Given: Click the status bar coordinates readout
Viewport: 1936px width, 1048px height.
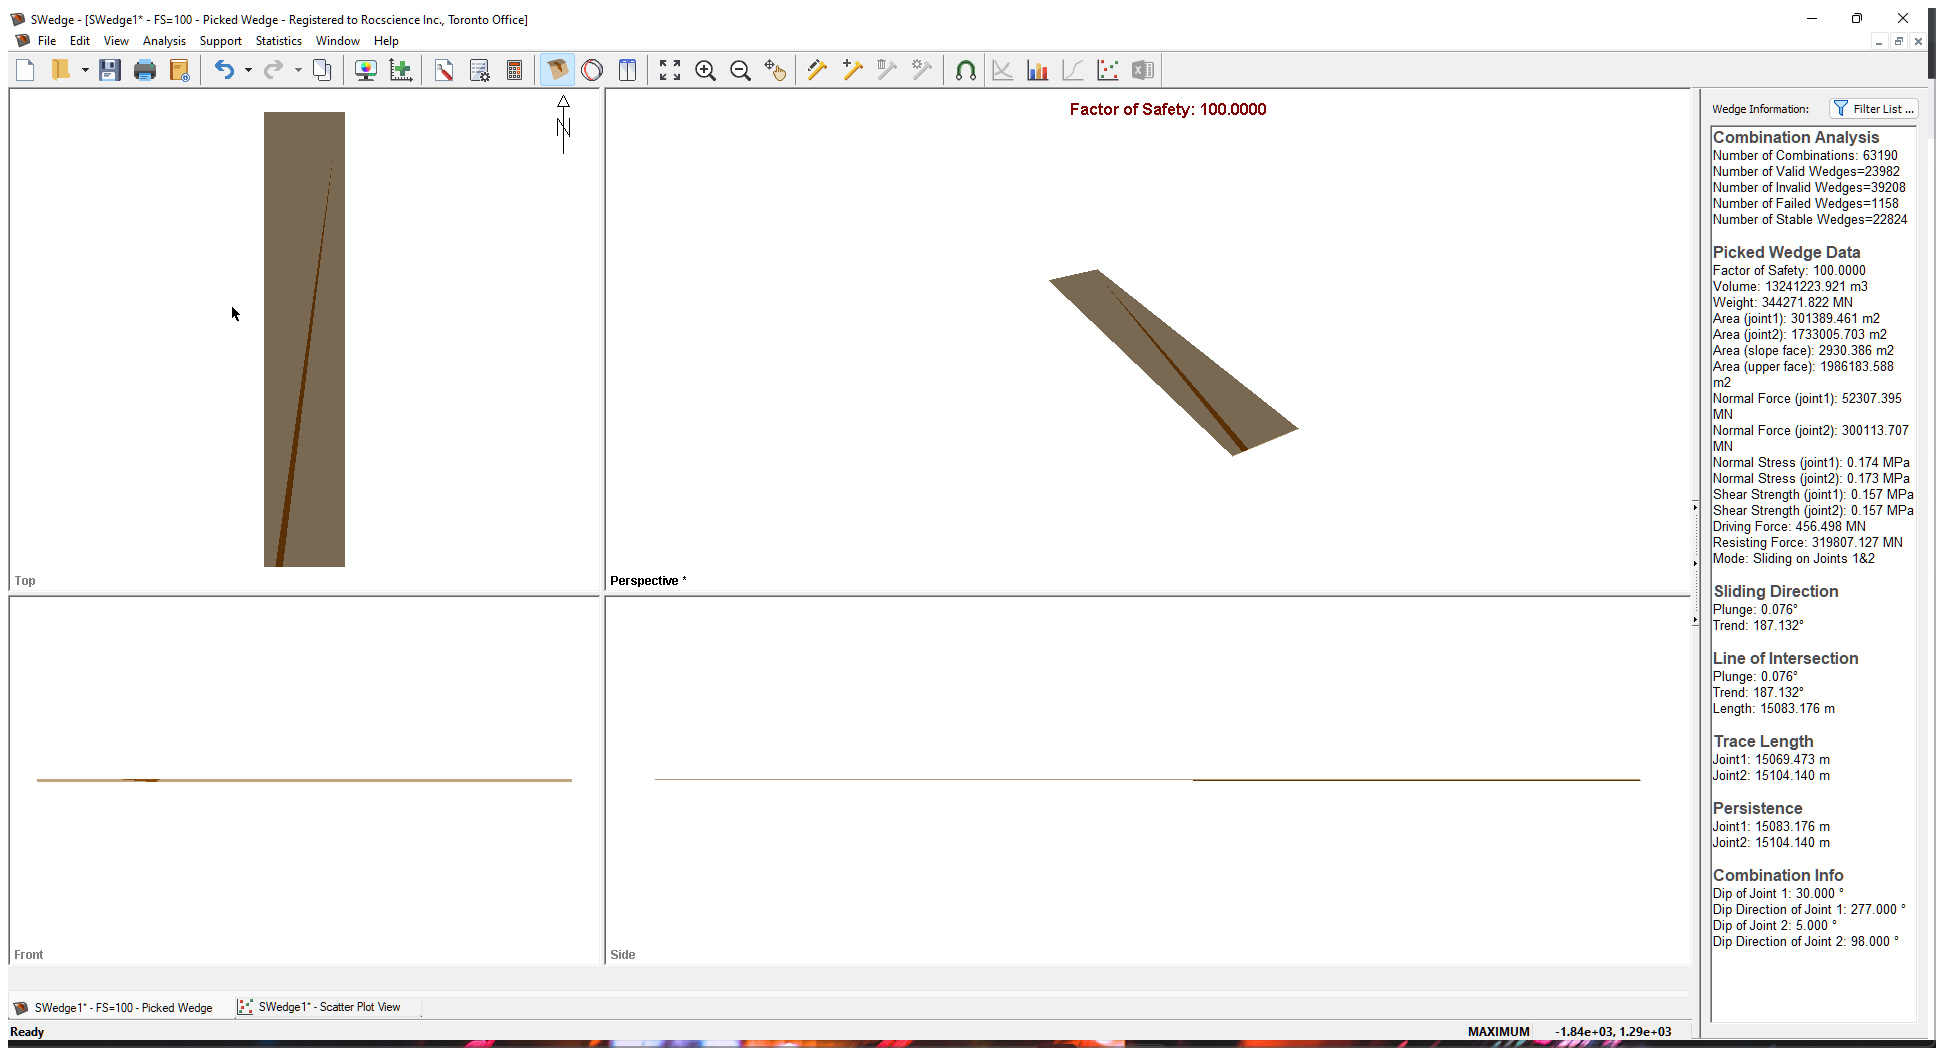Looking at the screenshot, I should [x=1613, y=1032].
